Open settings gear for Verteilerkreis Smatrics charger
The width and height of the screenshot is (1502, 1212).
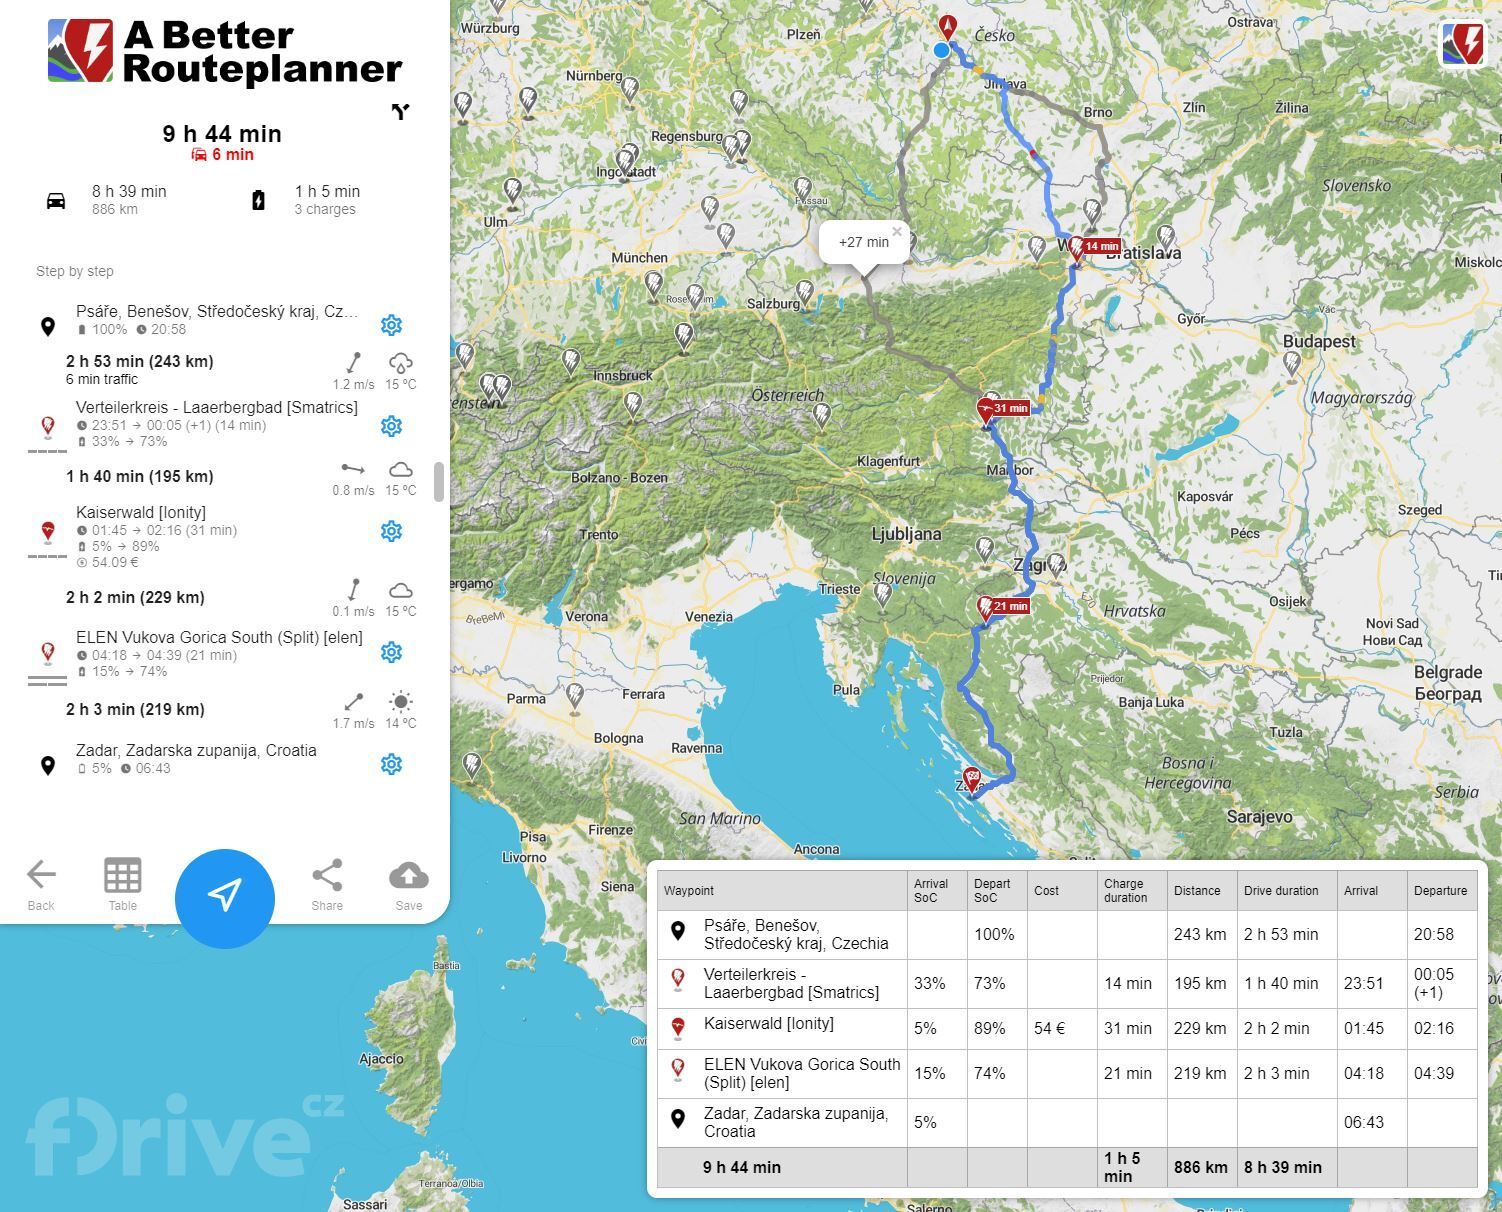click(x=391, y=425)
